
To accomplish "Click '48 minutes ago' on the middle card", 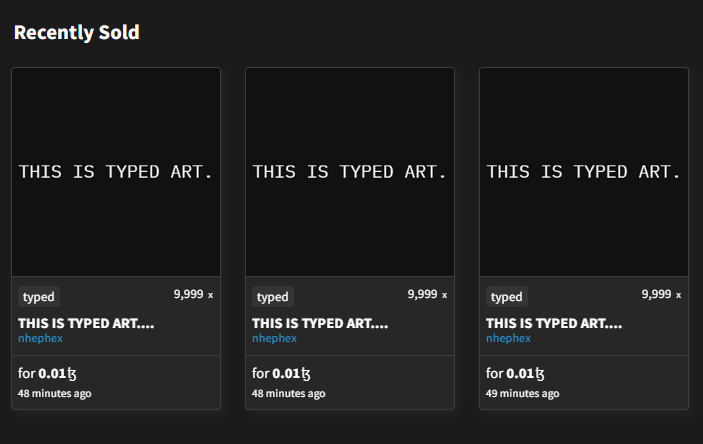I will coord(289,393).
